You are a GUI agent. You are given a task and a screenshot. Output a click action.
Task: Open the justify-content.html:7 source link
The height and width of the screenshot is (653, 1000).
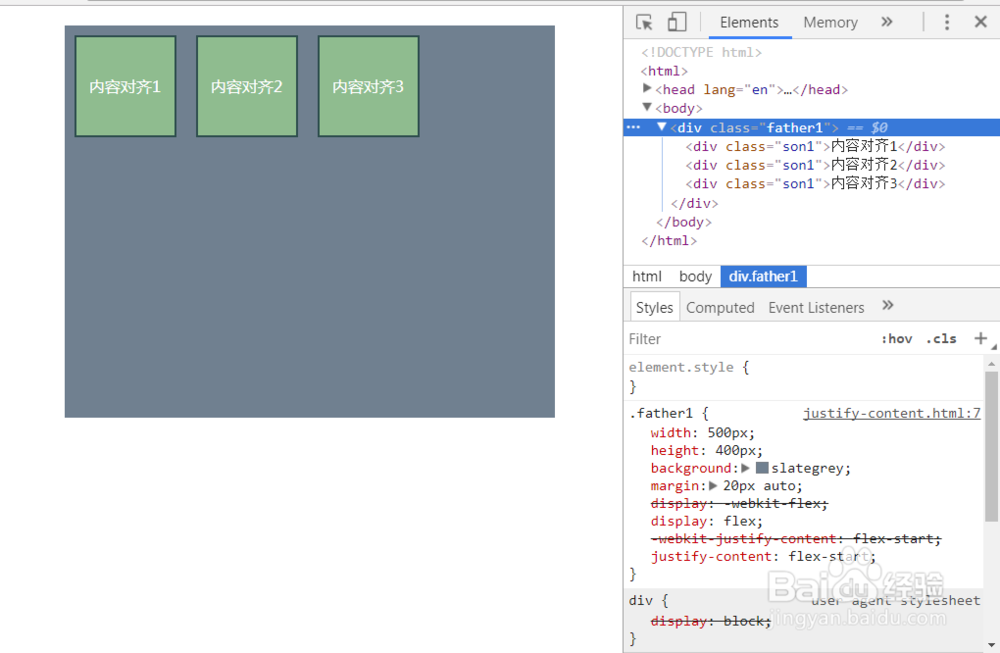[x=892, y=413]
